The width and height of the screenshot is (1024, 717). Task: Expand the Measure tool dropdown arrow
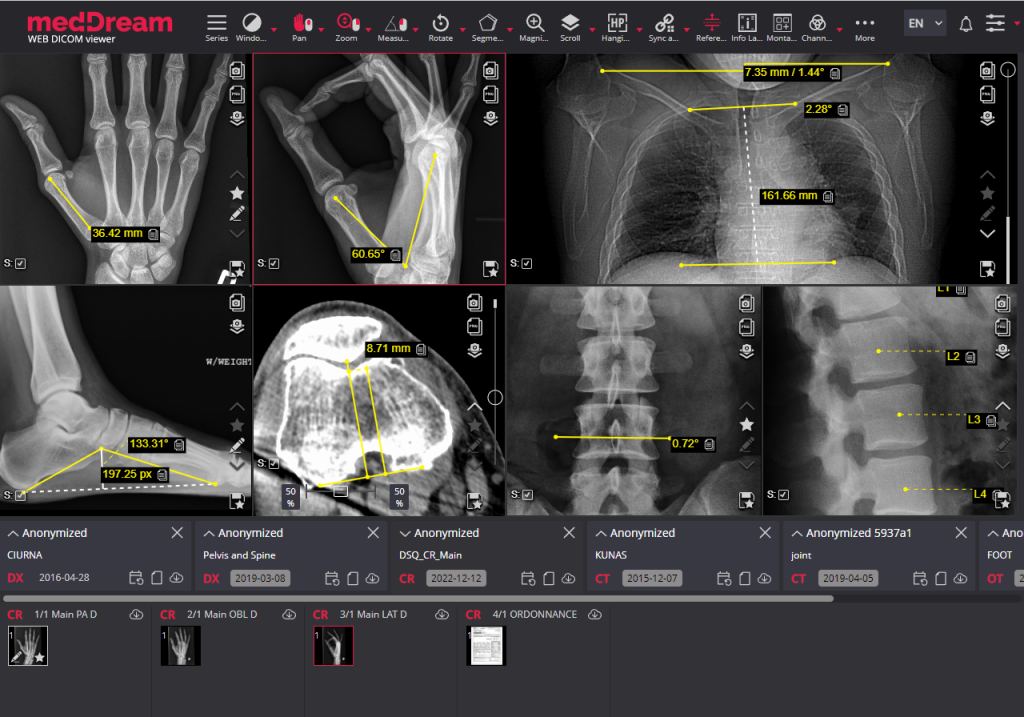(x=415, y=30)
